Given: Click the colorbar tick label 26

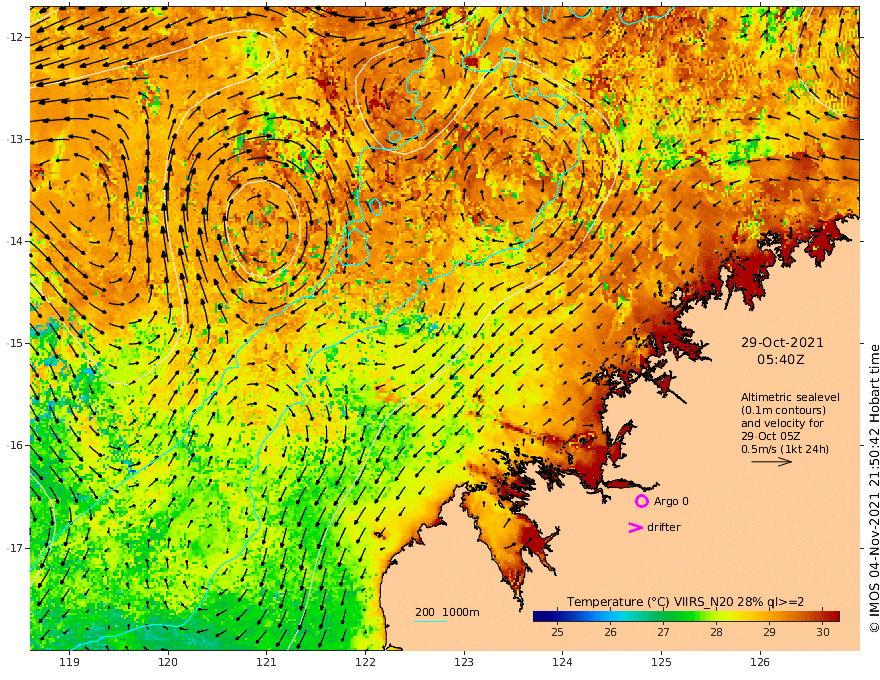Looking at the screenshot, I should tap(611, 632).
